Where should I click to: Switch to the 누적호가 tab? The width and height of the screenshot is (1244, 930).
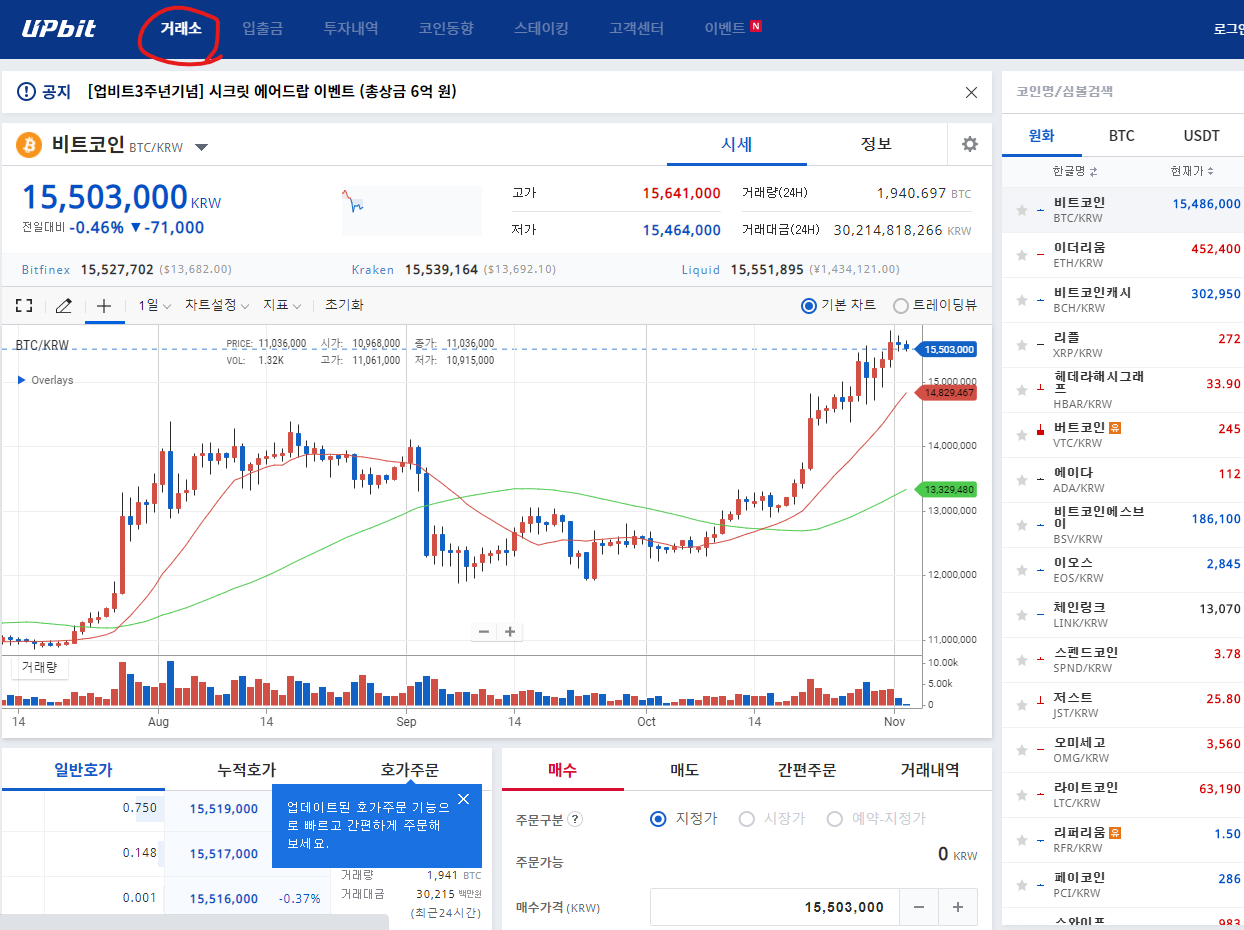[x=246, y=770]
